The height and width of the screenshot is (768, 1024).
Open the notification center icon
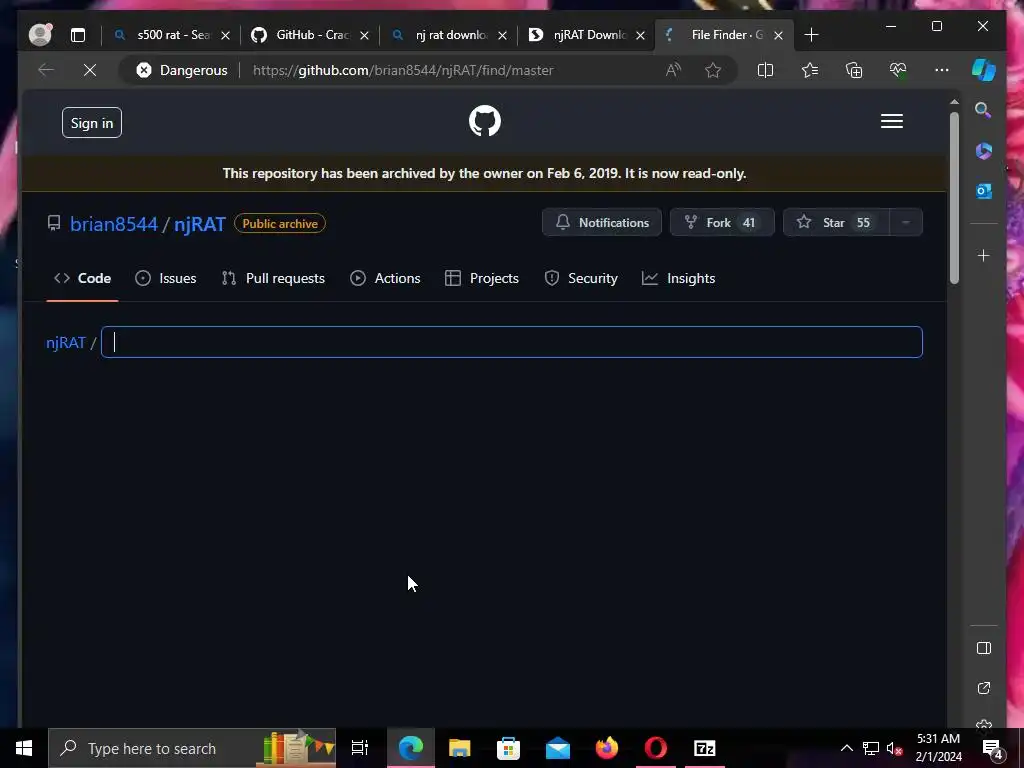pos(993,748)
